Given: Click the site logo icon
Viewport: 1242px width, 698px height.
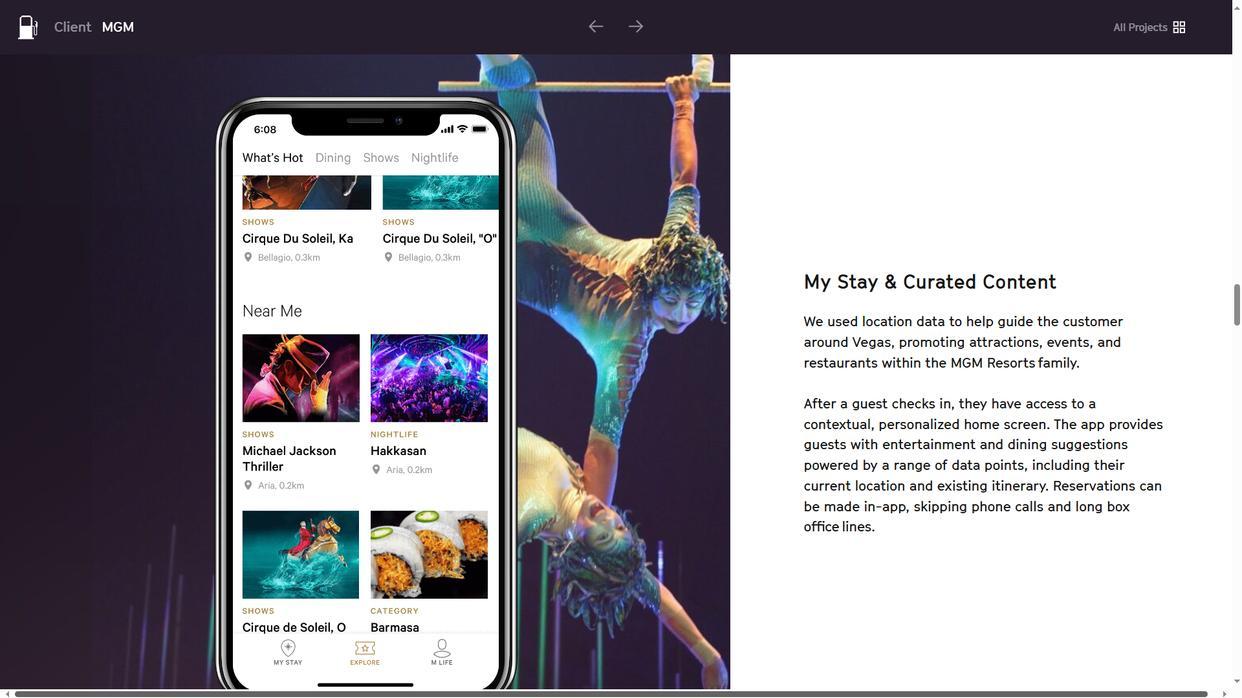Looking at the screenshot, I should tap(28, 27).
